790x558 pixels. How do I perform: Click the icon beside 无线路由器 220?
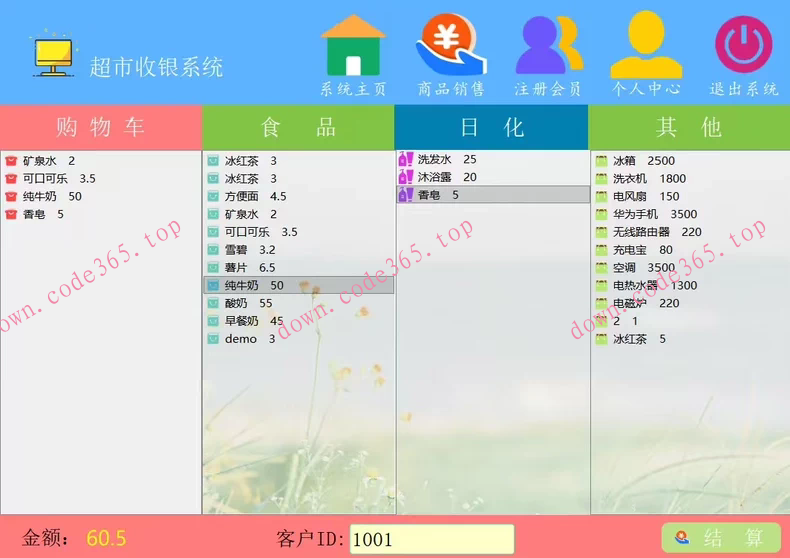point(602,232)
